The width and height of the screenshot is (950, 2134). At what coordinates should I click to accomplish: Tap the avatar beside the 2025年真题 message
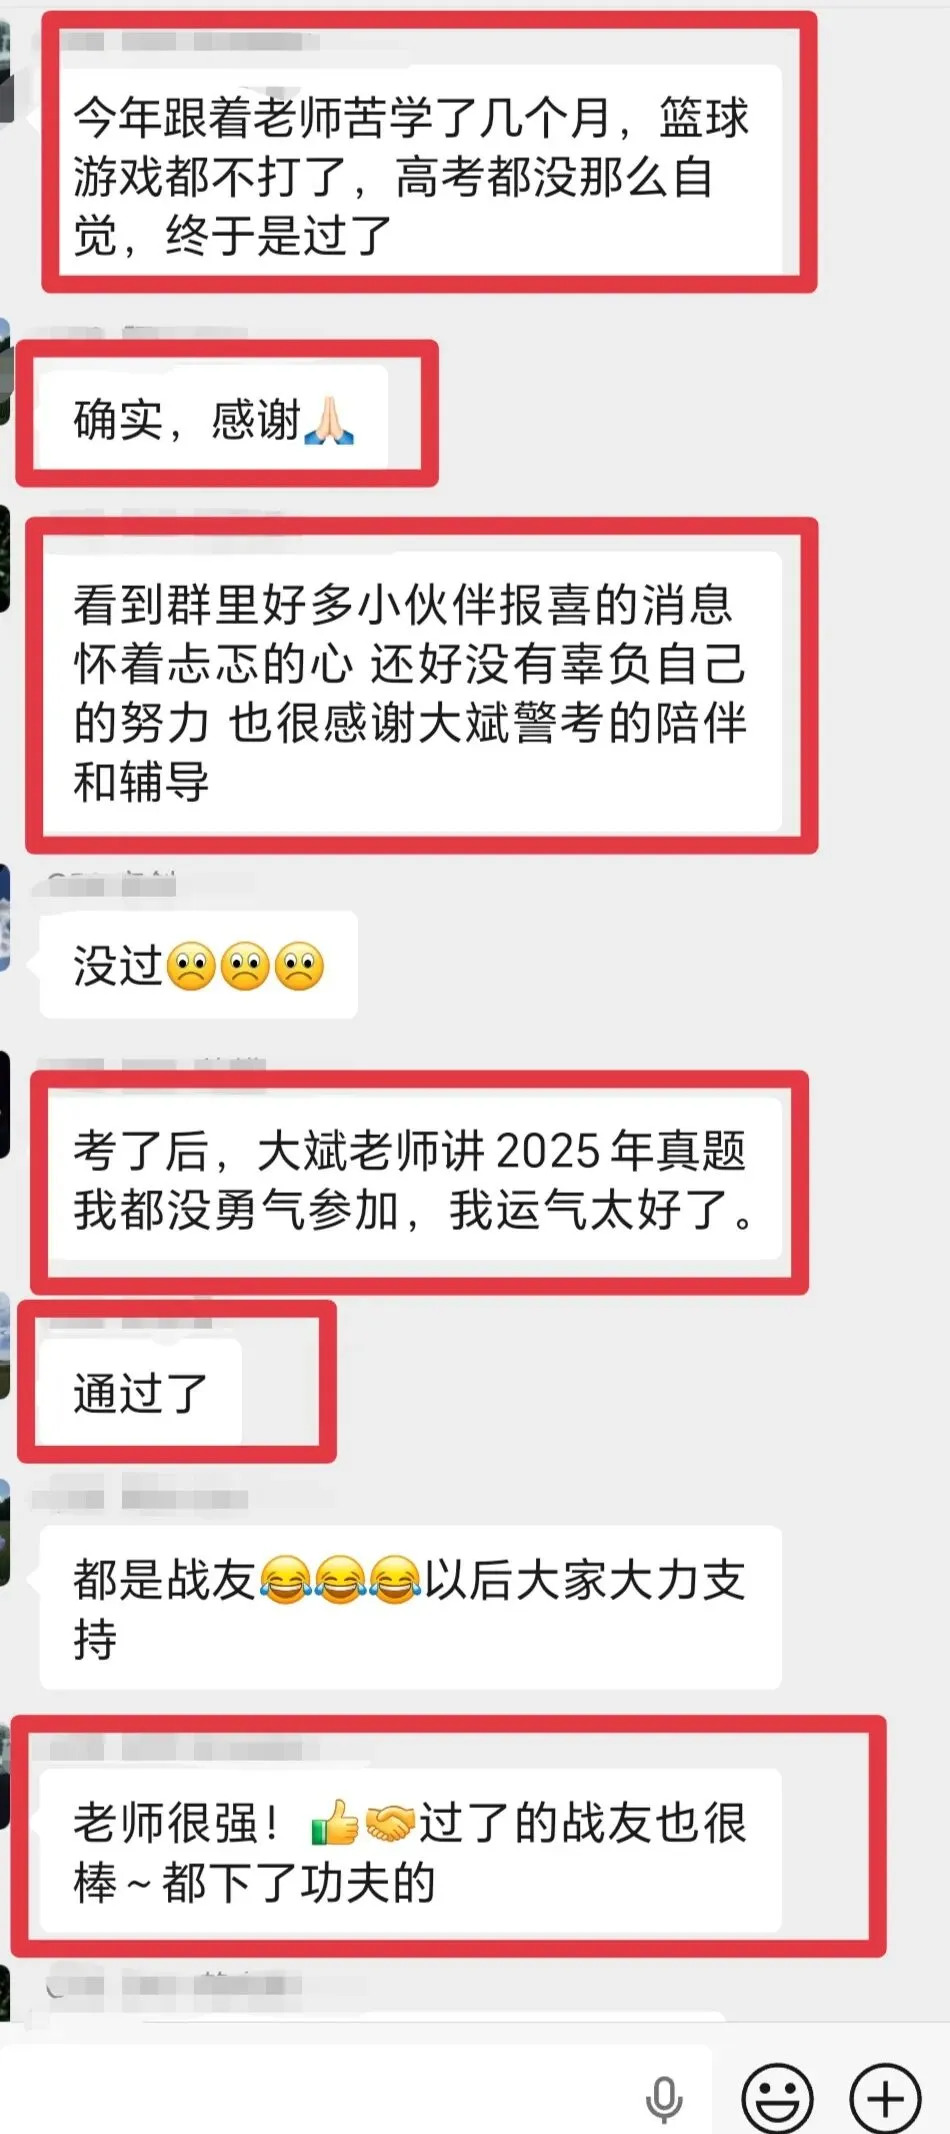pyautogui.click(x=4, y=1104)
